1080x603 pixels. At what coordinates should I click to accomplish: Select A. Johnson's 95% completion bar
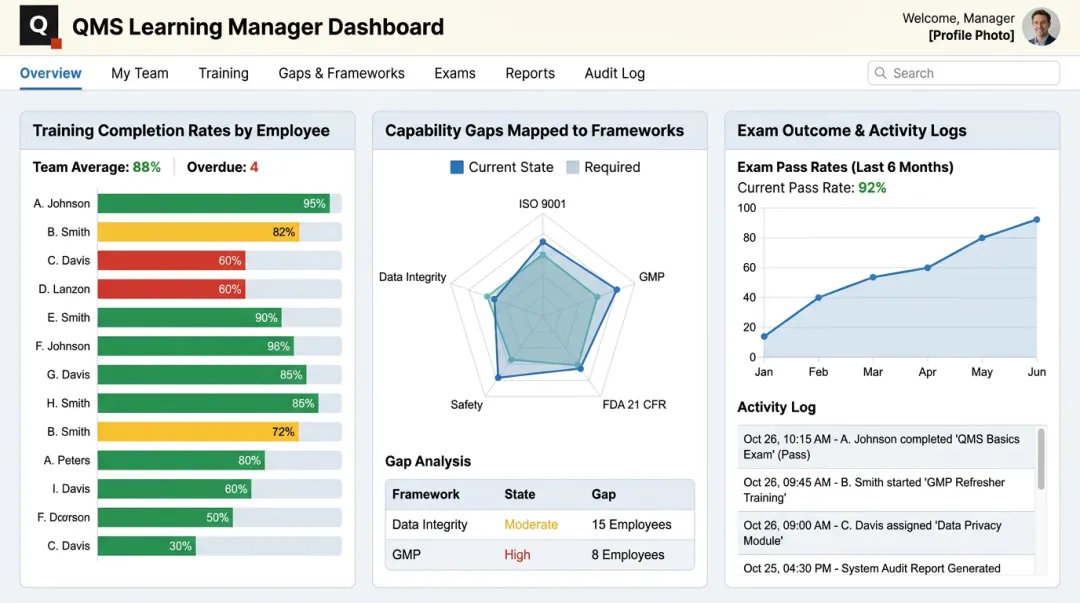214,203
